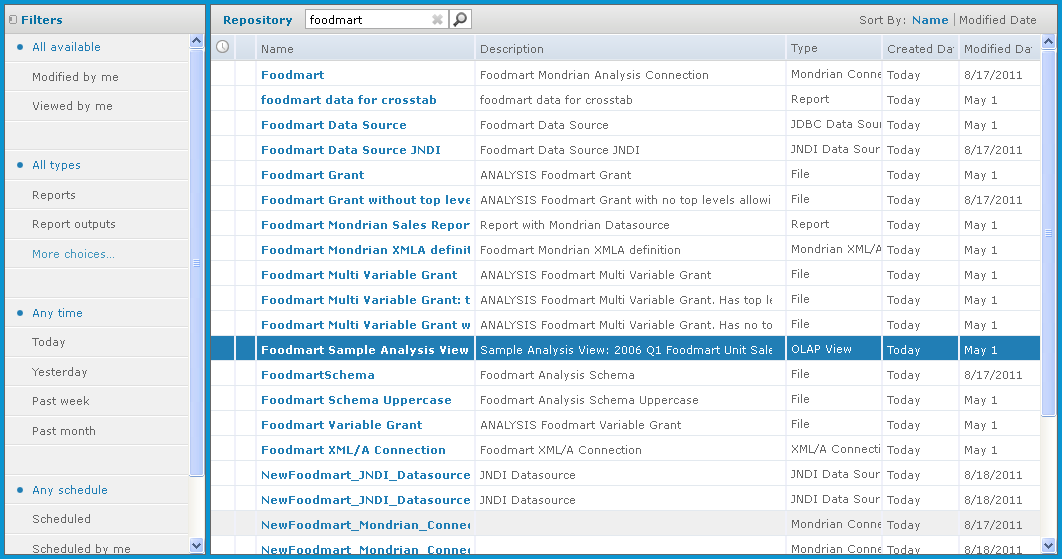Sort repository by Name
Viewport: 1062px width, 559px height.
(x=930, y=20)
